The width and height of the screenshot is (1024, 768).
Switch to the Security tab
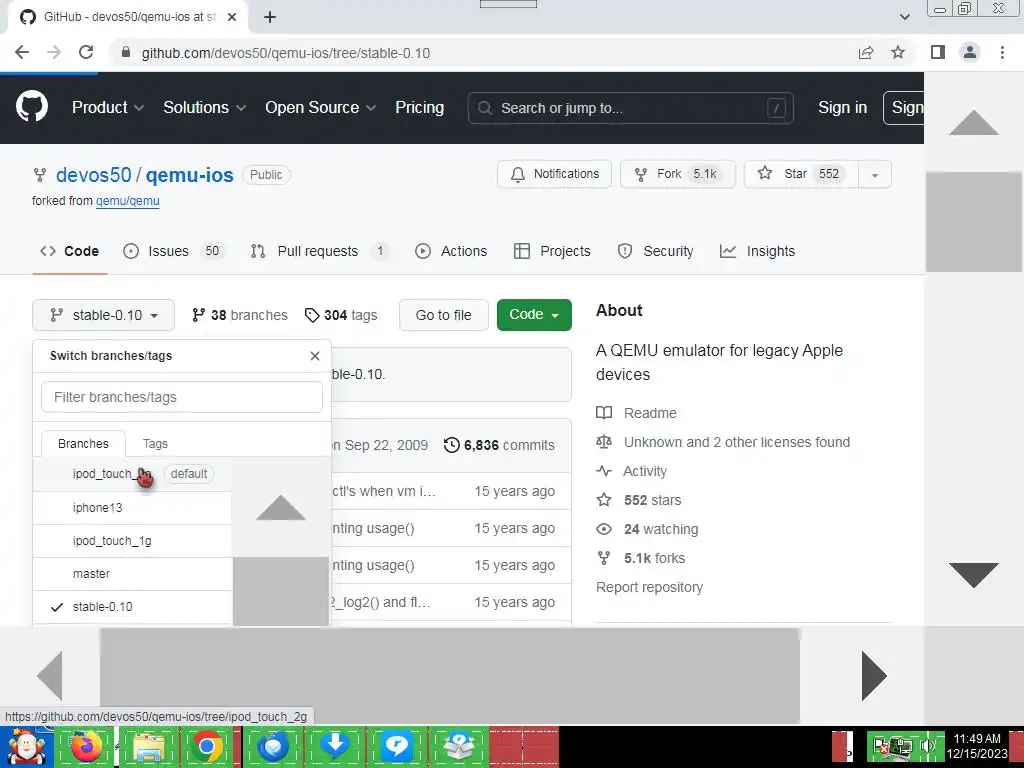(655, 251)
